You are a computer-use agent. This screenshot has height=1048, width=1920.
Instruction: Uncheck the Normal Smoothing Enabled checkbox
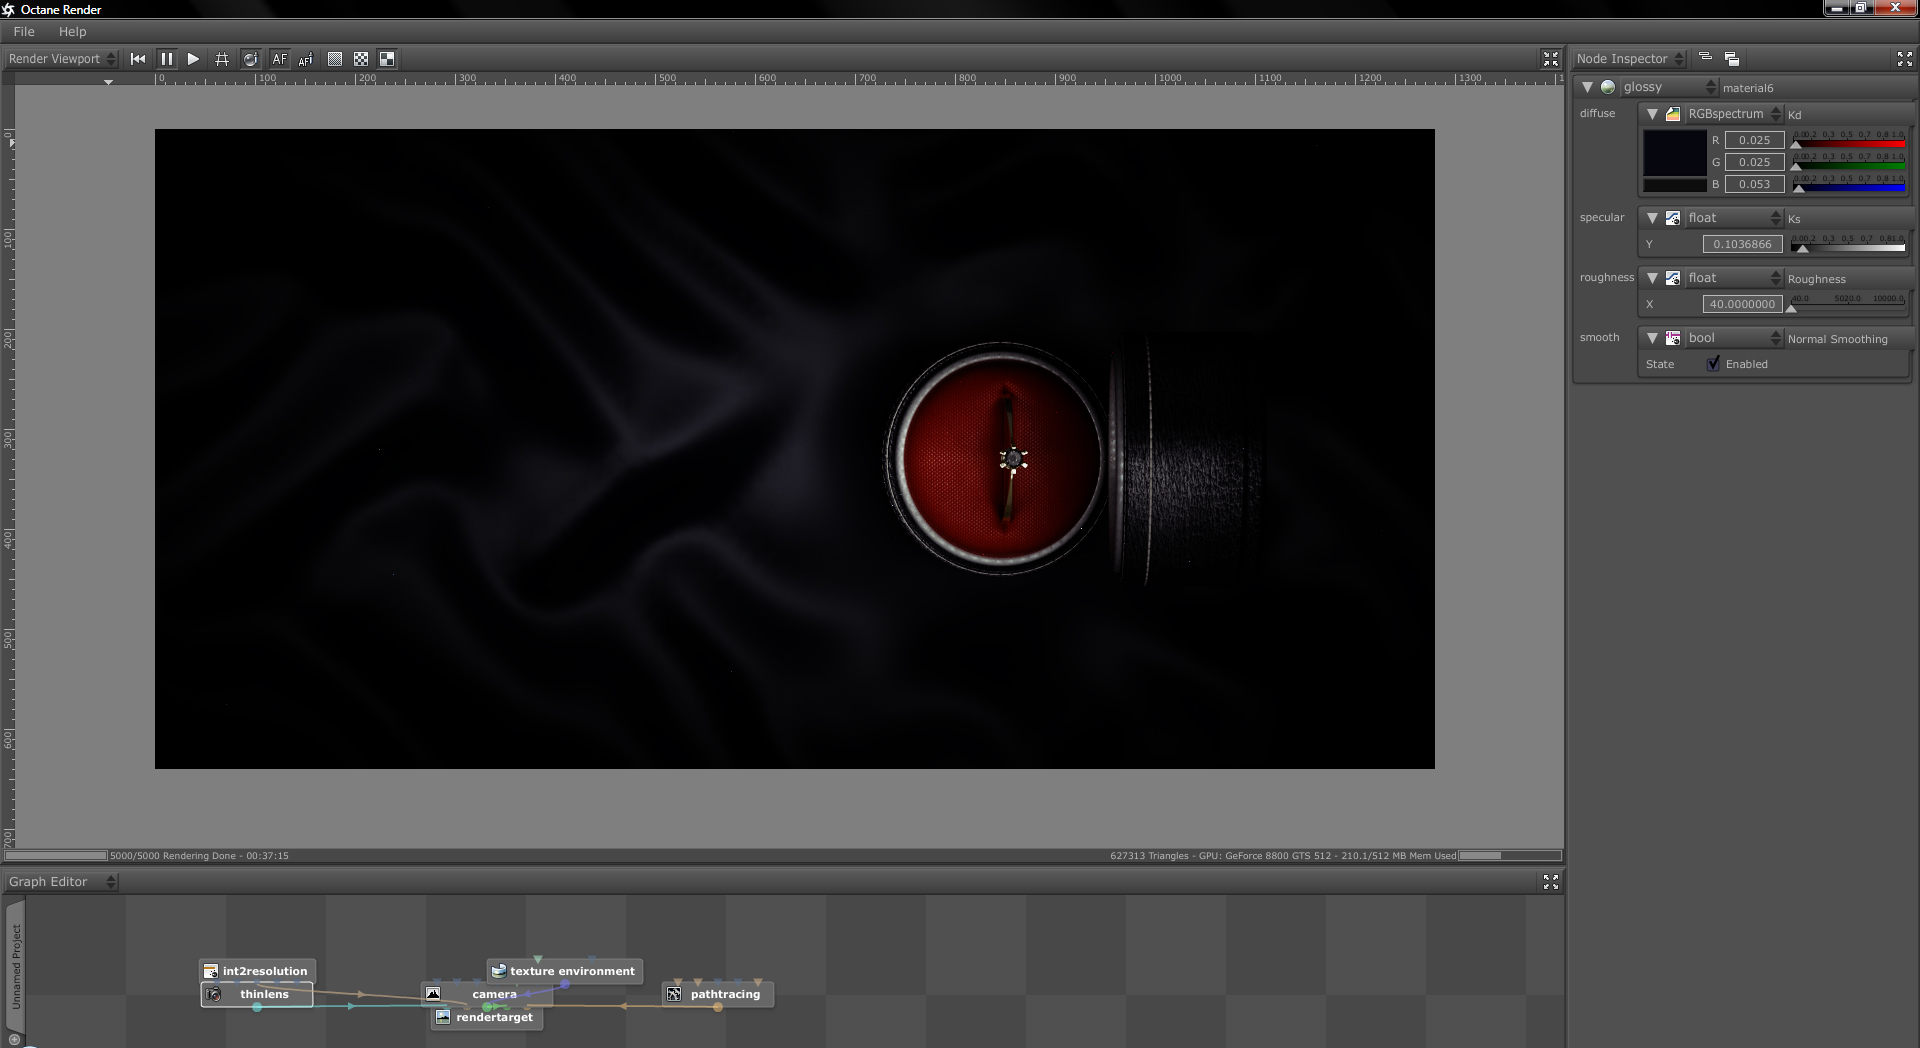pos(1714,364)
